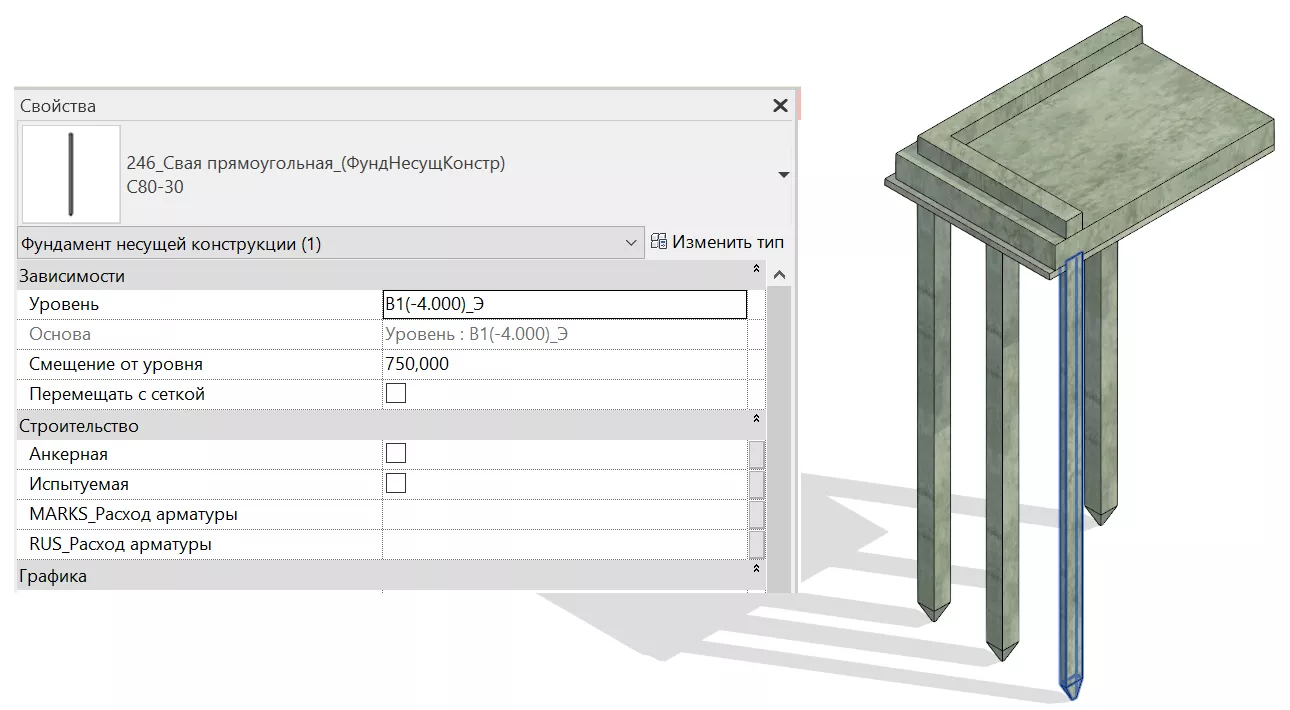Click the small button beside Анкерная row
1290x710 pixels.
pos(756,455)
